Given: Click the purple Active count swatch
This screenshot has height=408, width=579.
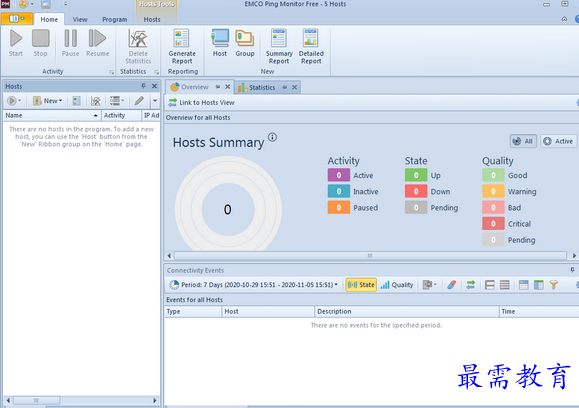Looking at the screenshot, I should click(x=339, y=175).
